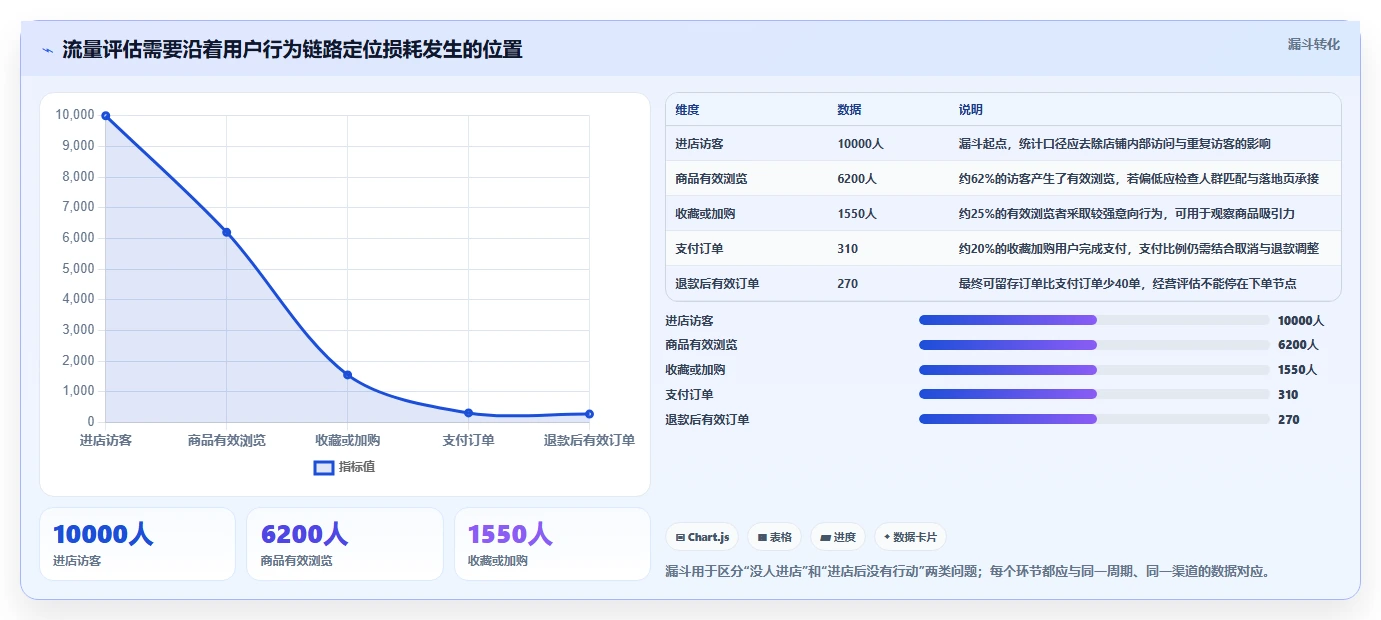Click the description starting 漏斗起点
The height and width of the screenshot is (620, 1381).
click(x=1115, y=144)
